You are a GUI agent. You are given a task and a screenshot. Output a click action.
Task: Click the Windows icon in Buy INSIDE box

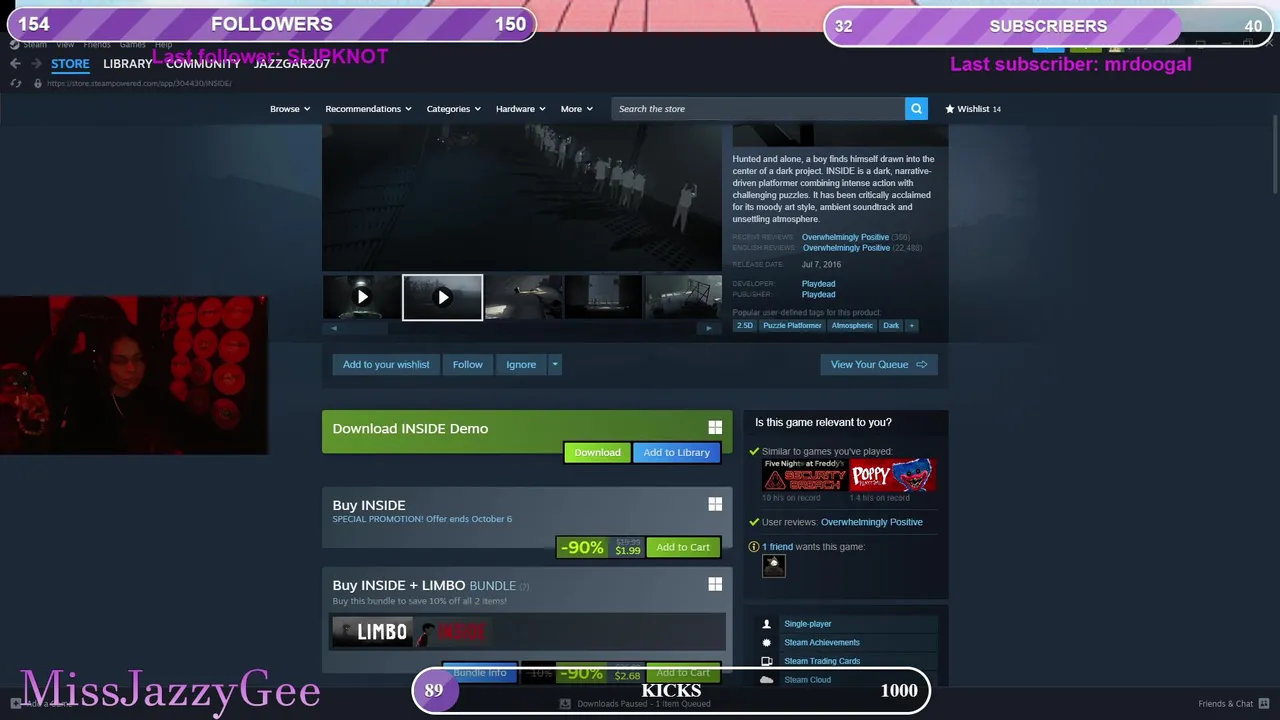715,505
